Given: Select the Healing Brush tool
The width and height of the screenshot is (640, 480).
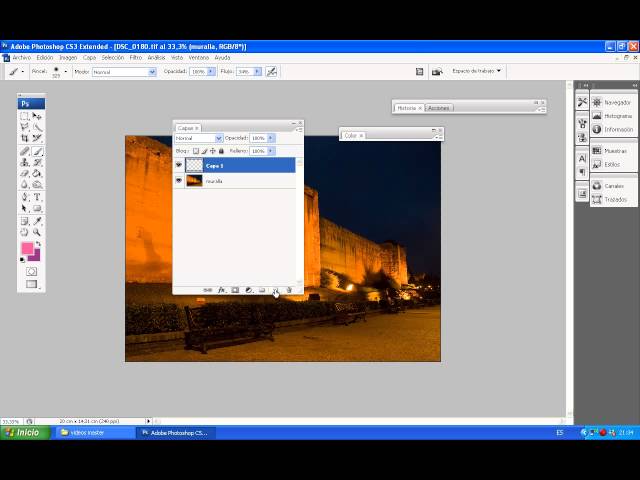Looking at the screenshot, I should [x=24, y=151].
